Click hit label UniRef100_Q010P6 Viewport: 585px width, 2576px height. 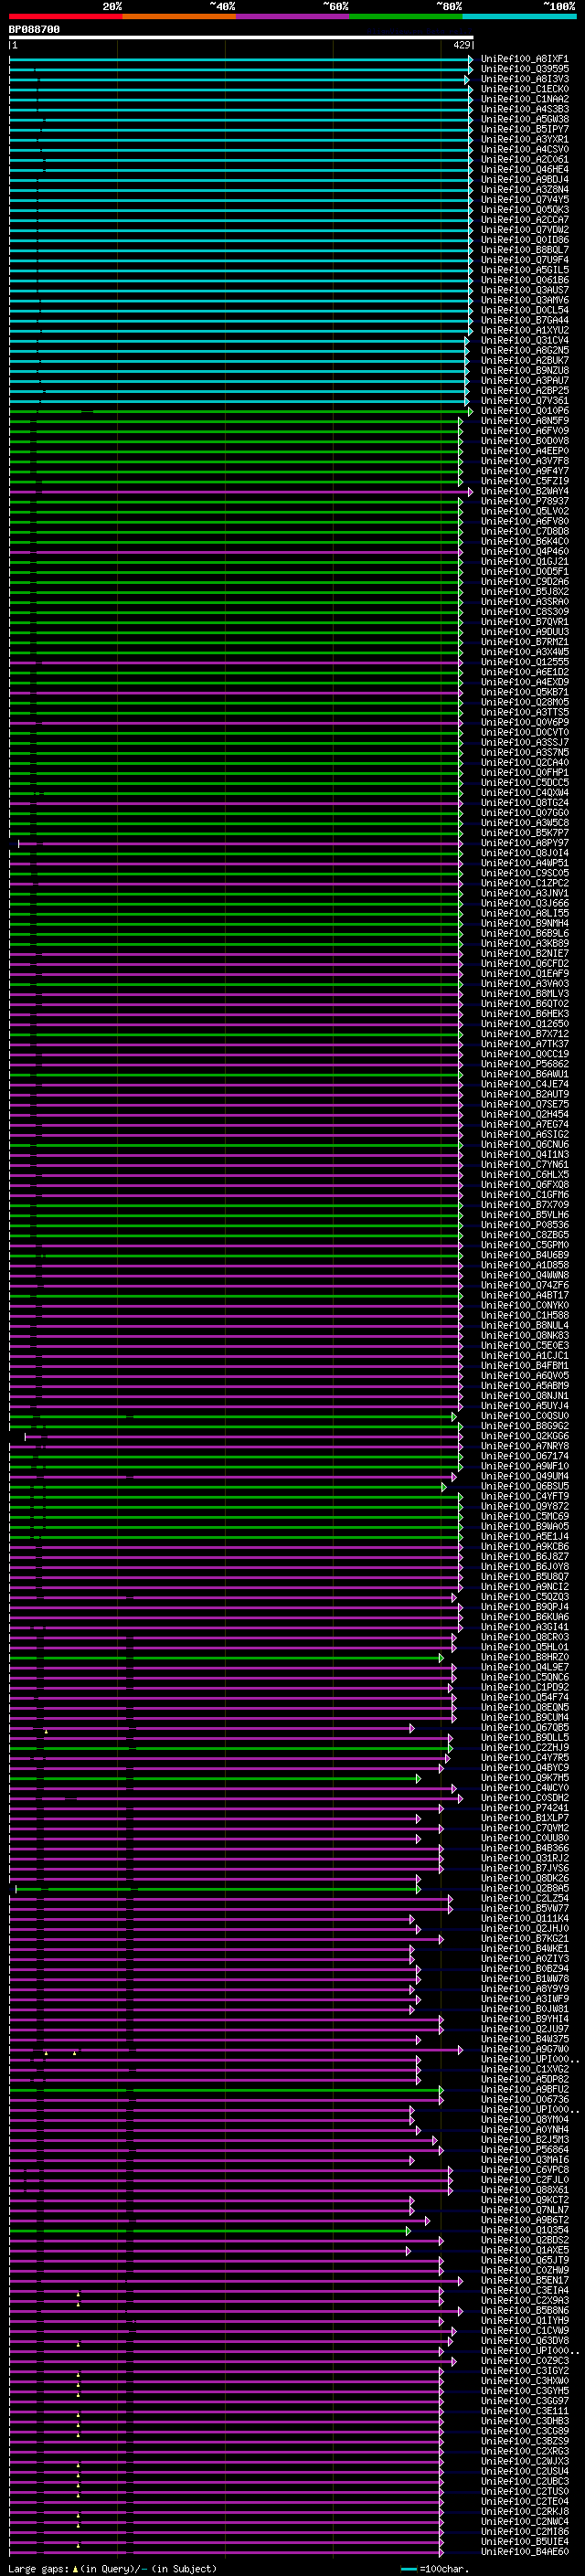[x=525, y=410]
